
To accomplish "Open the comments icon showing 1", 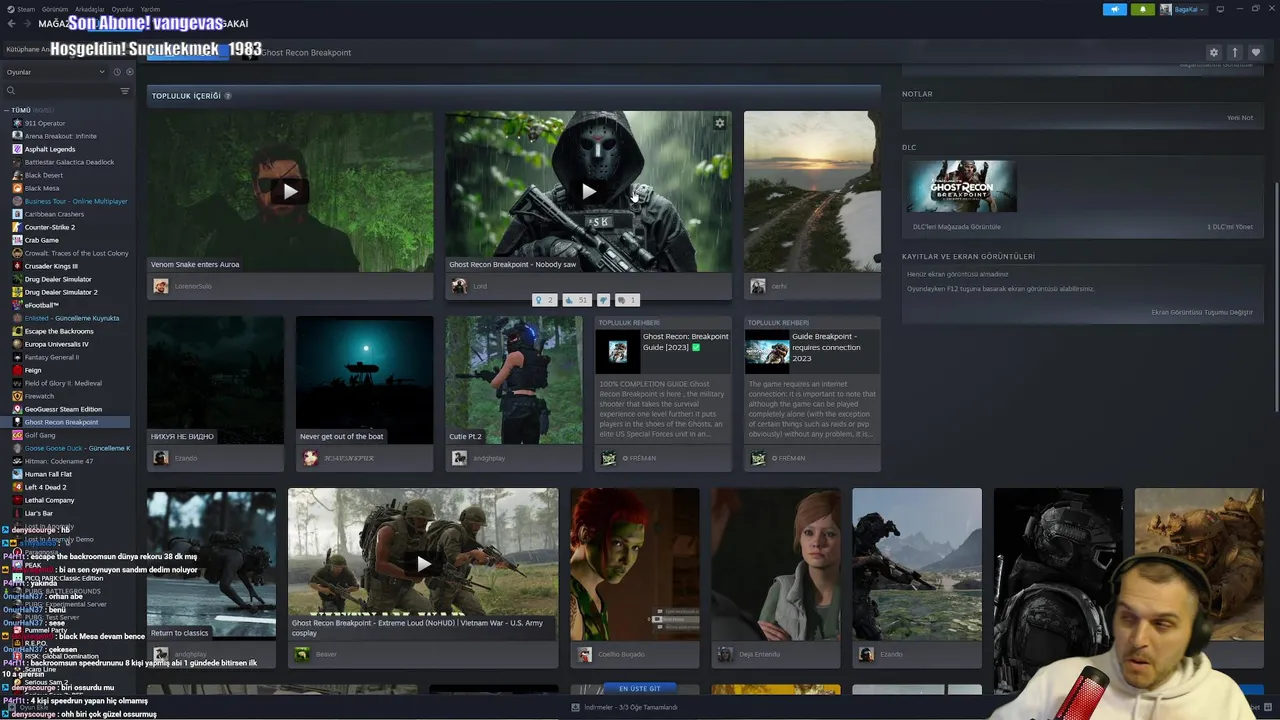I will click(x=627, y=300).
